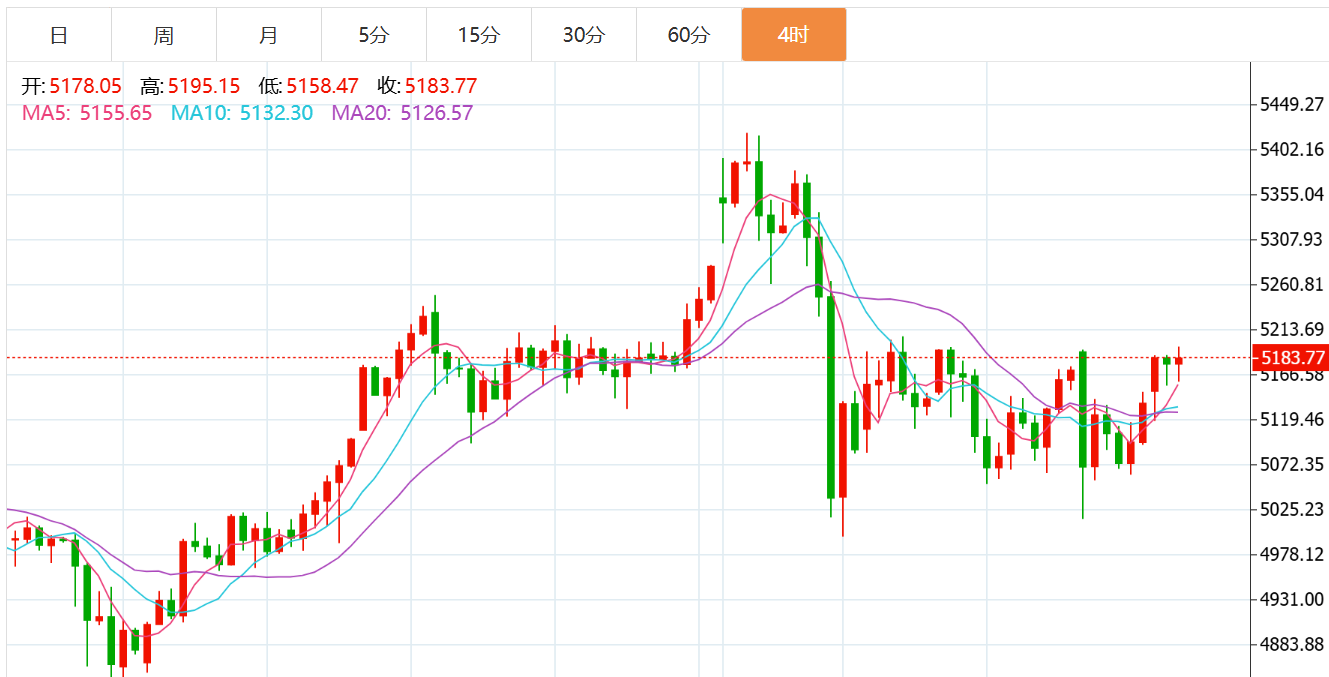Change chart to the 60分 timeframe
This screenshot has width=1329, height=677.
(x=688, y=35)
